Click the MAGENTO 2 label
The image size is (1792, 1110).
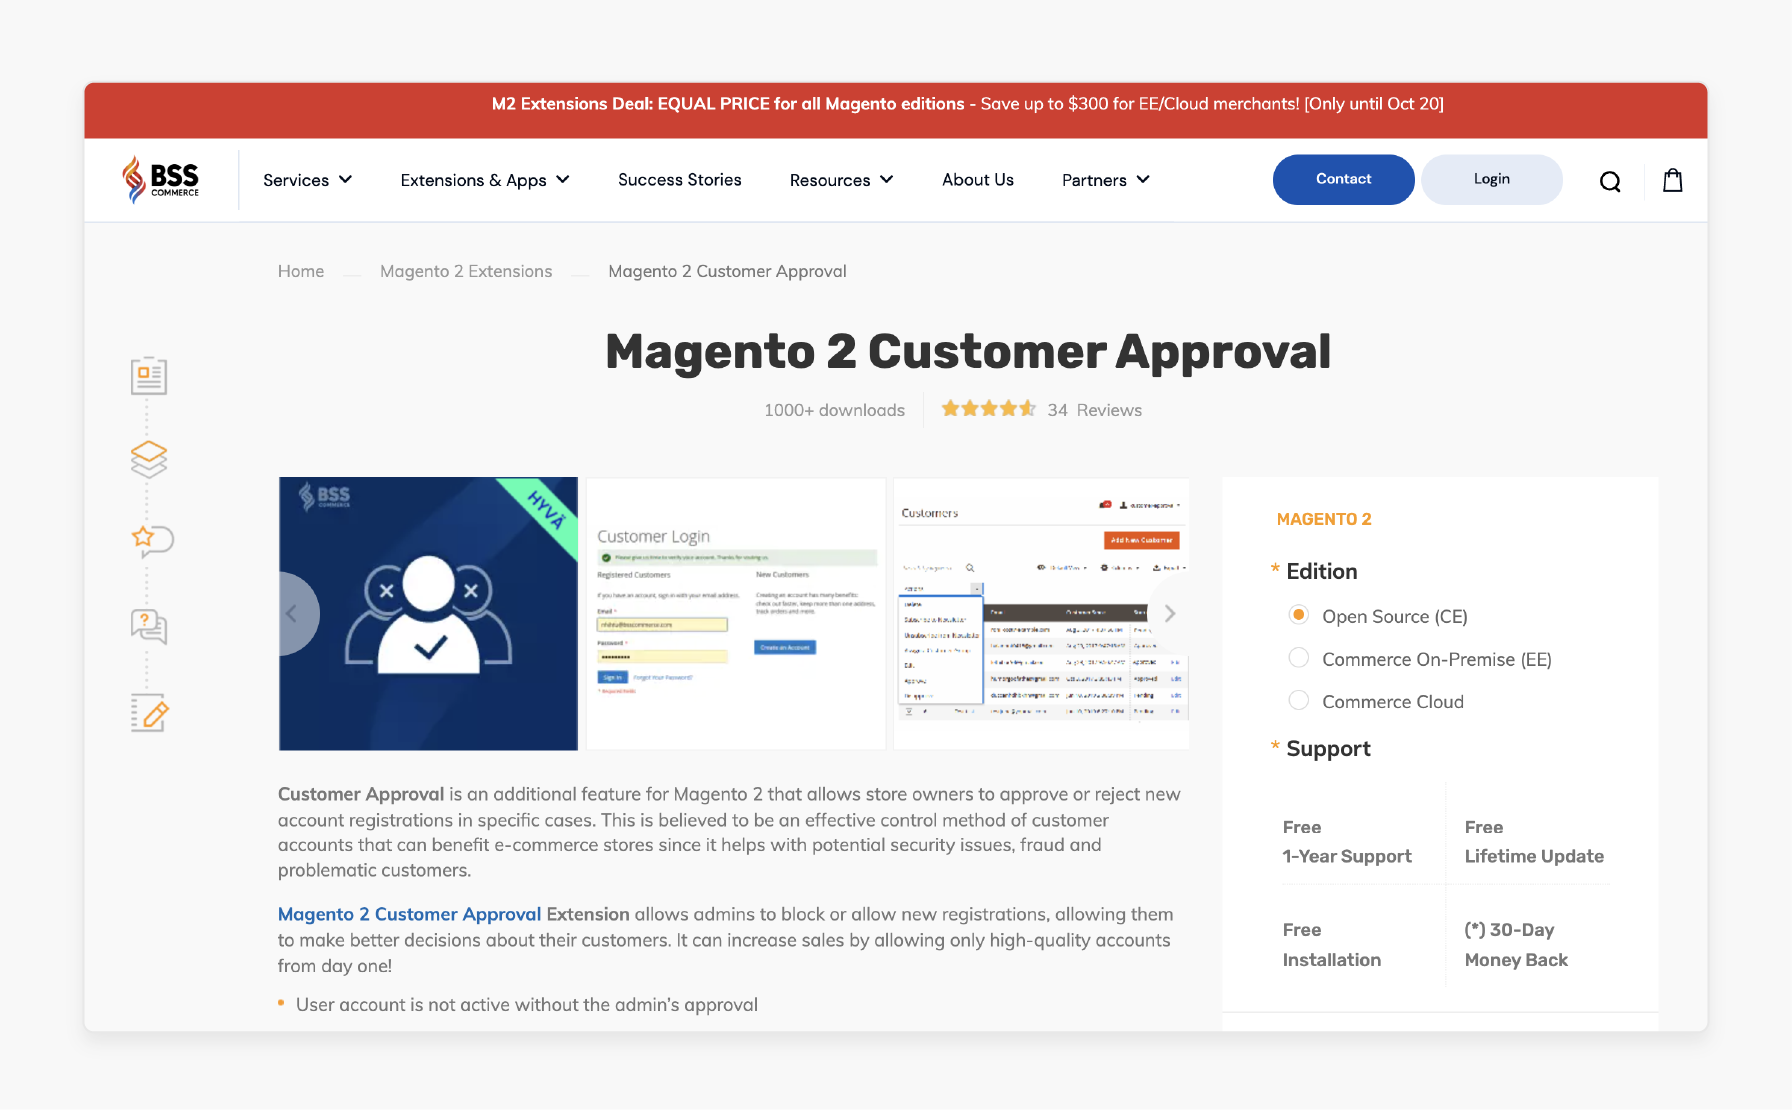[1324, 519]
